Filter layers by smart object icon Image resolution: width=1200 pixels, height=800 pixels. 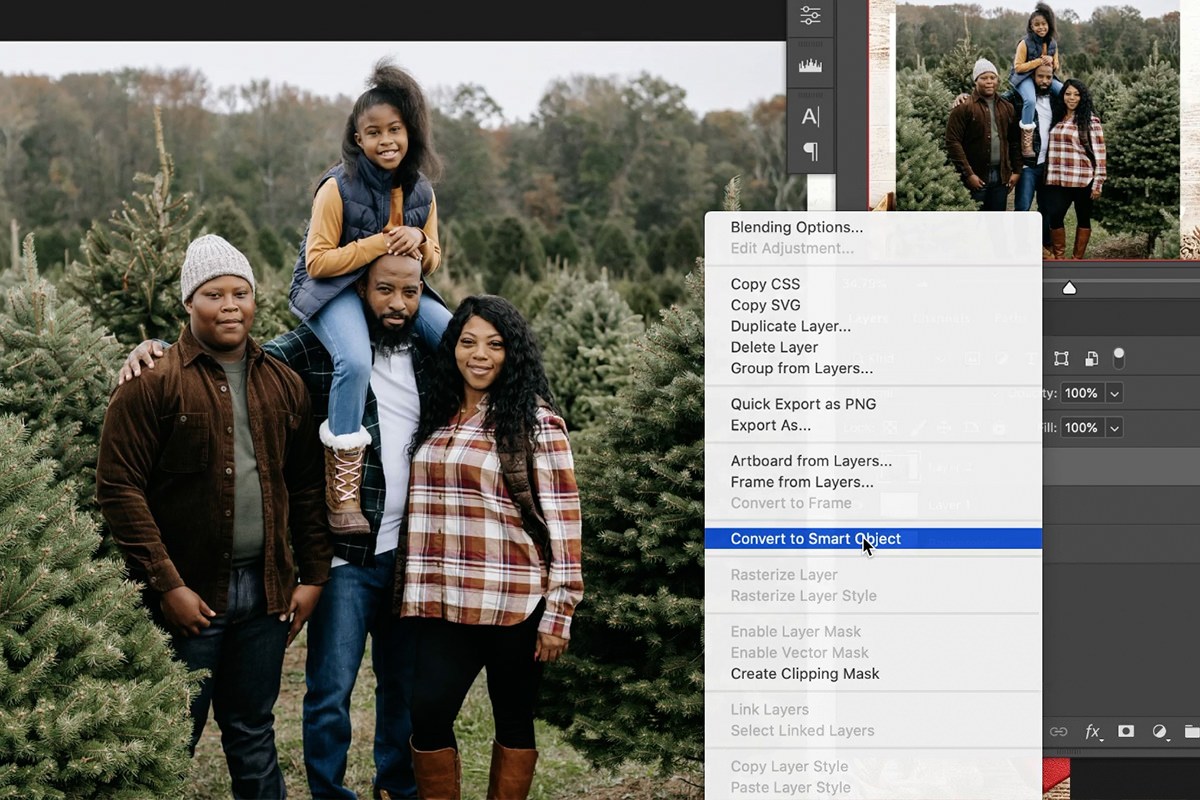[1091, 358]
